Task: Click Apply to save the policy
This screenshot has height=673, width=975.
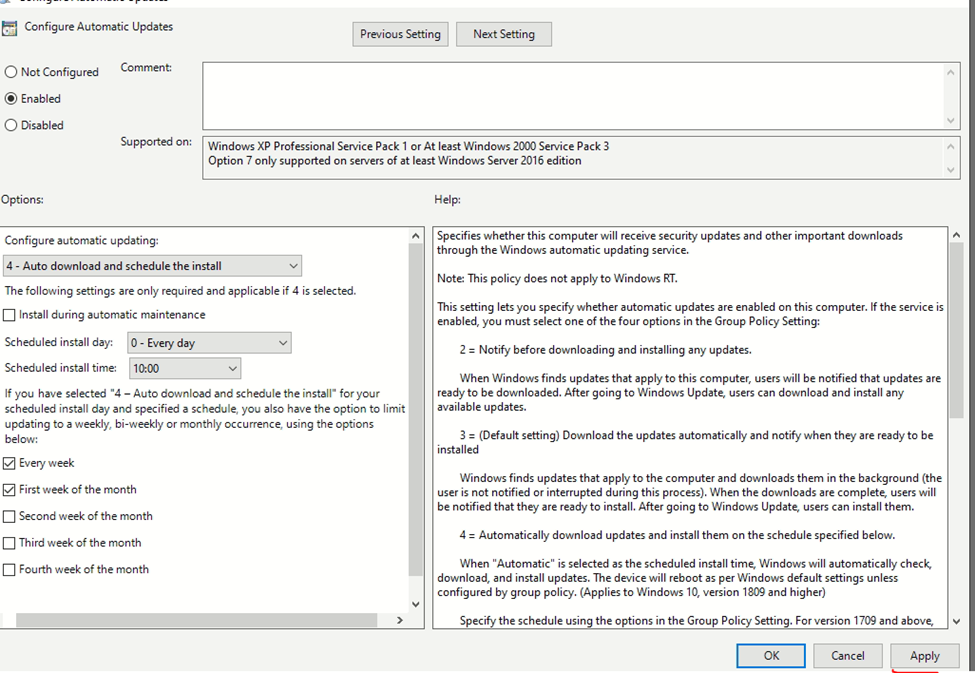Action: 924,656
